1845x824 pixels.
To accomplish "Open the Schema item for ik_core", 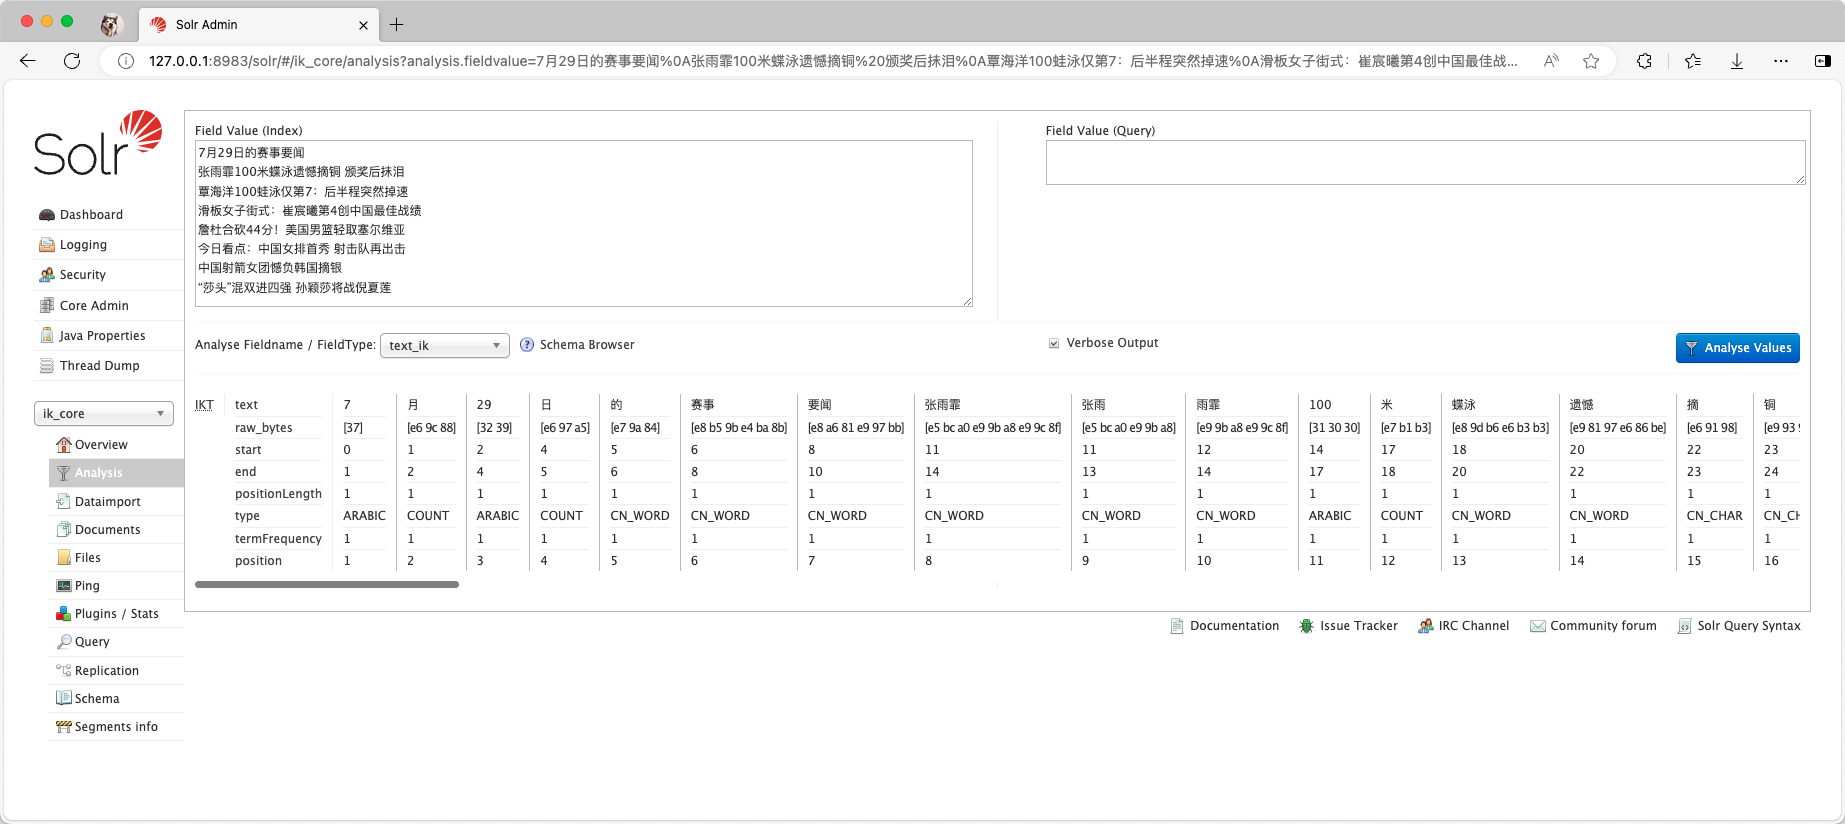I will [97, 699].
